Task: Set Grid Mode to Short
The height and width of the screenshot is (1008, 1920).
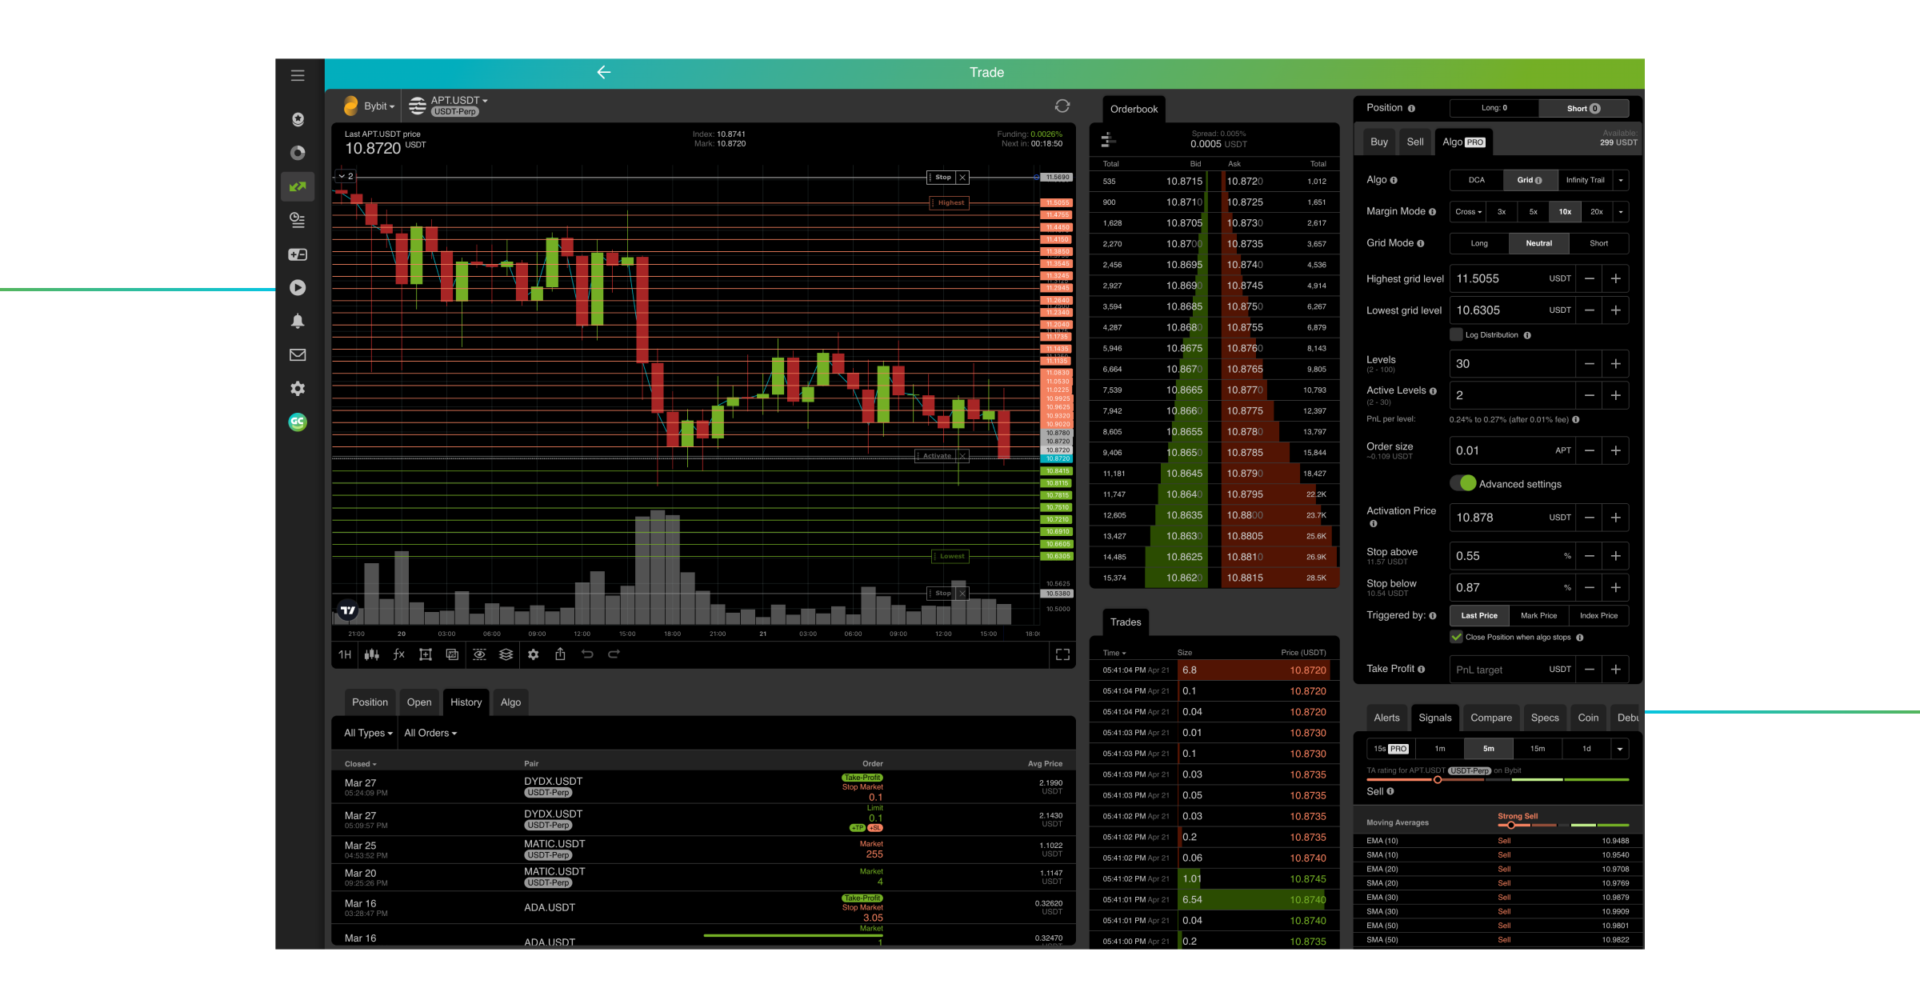Action: coord(1598,243)
